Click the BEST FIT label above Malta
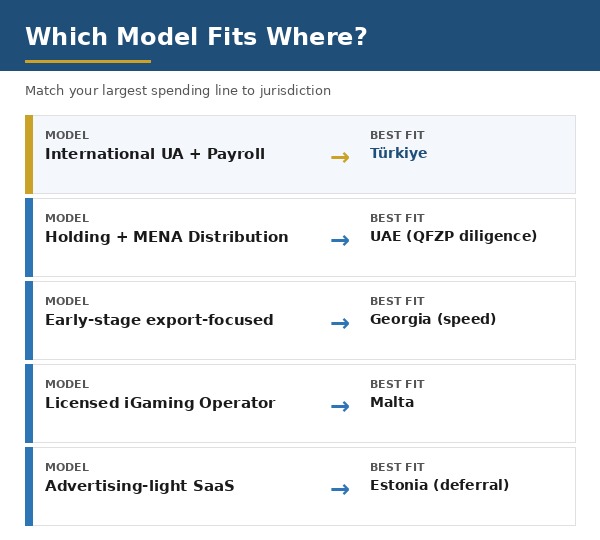Image resolution: width=600 pixels, height=540 pixels. 397,384
